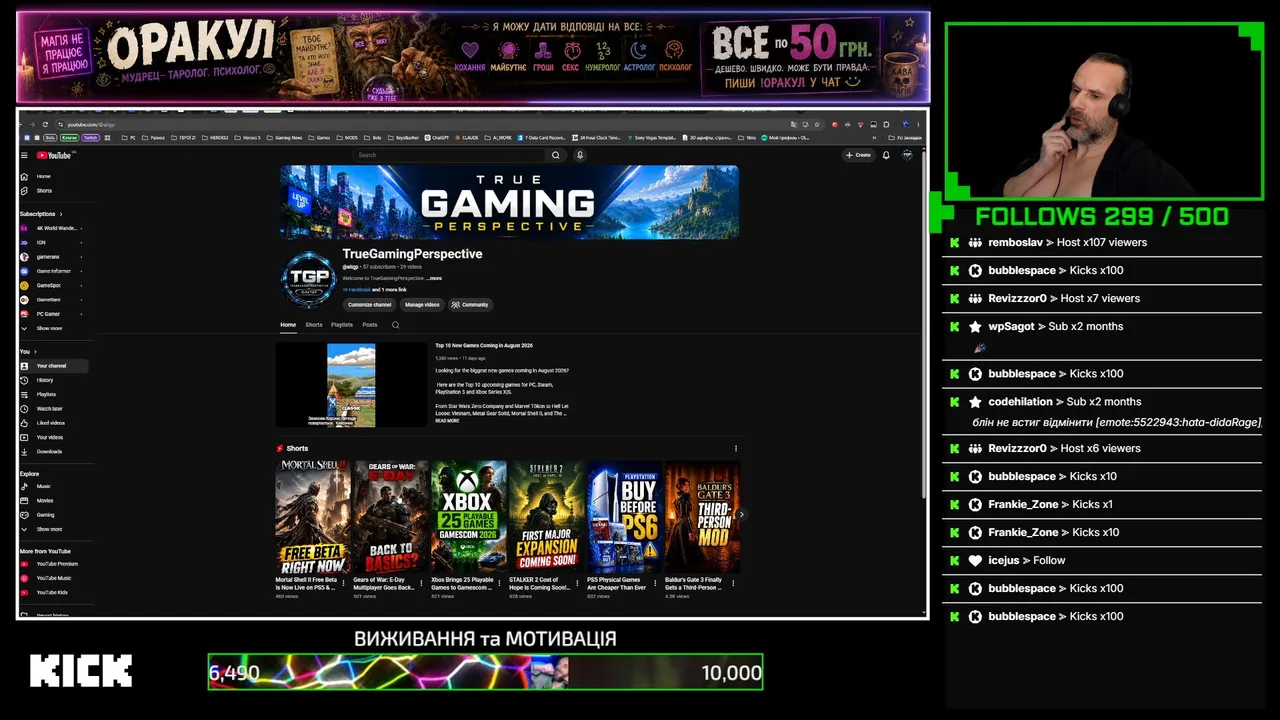Open the Xbox 25 Playable Games short
This screenshot has height=720, width=1280.
point(468,516)
